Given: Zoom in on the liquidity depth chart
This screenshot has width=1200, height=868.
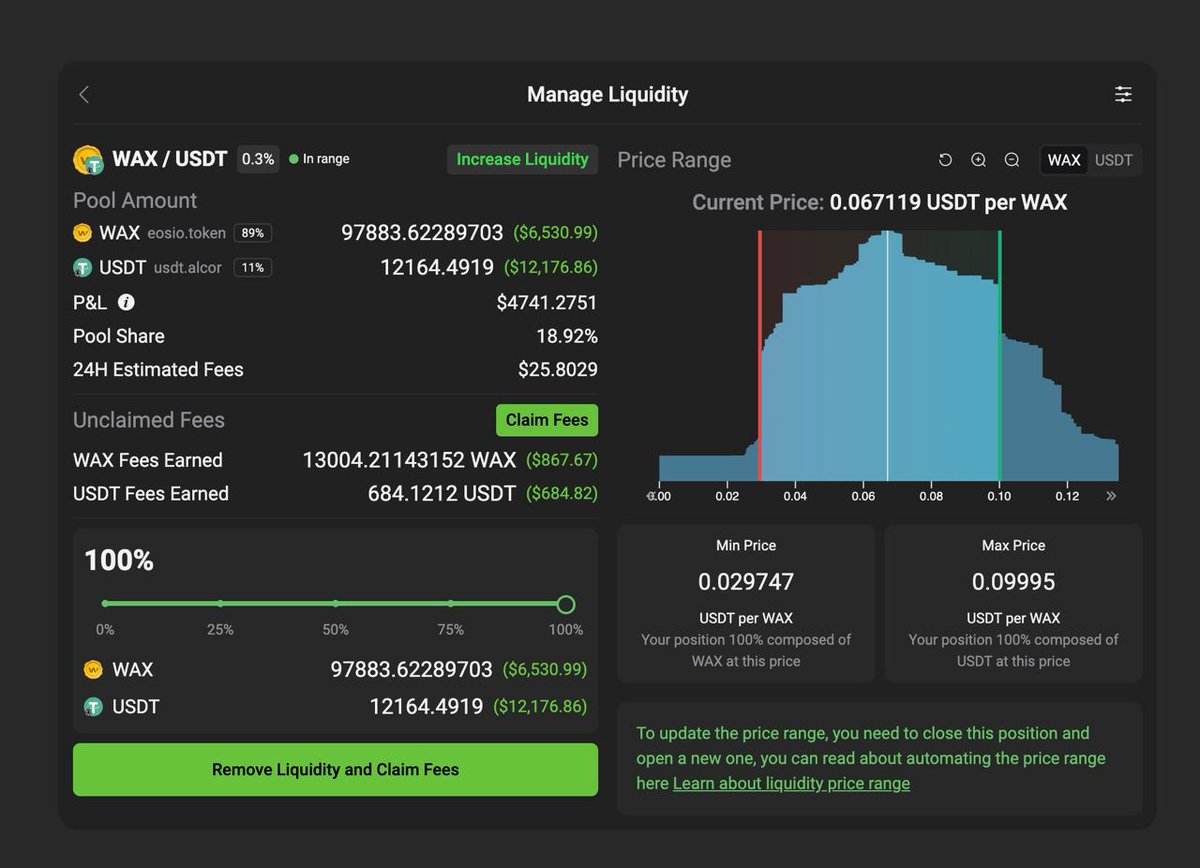Looking at the screenshot, I should (x=978, y=159).
